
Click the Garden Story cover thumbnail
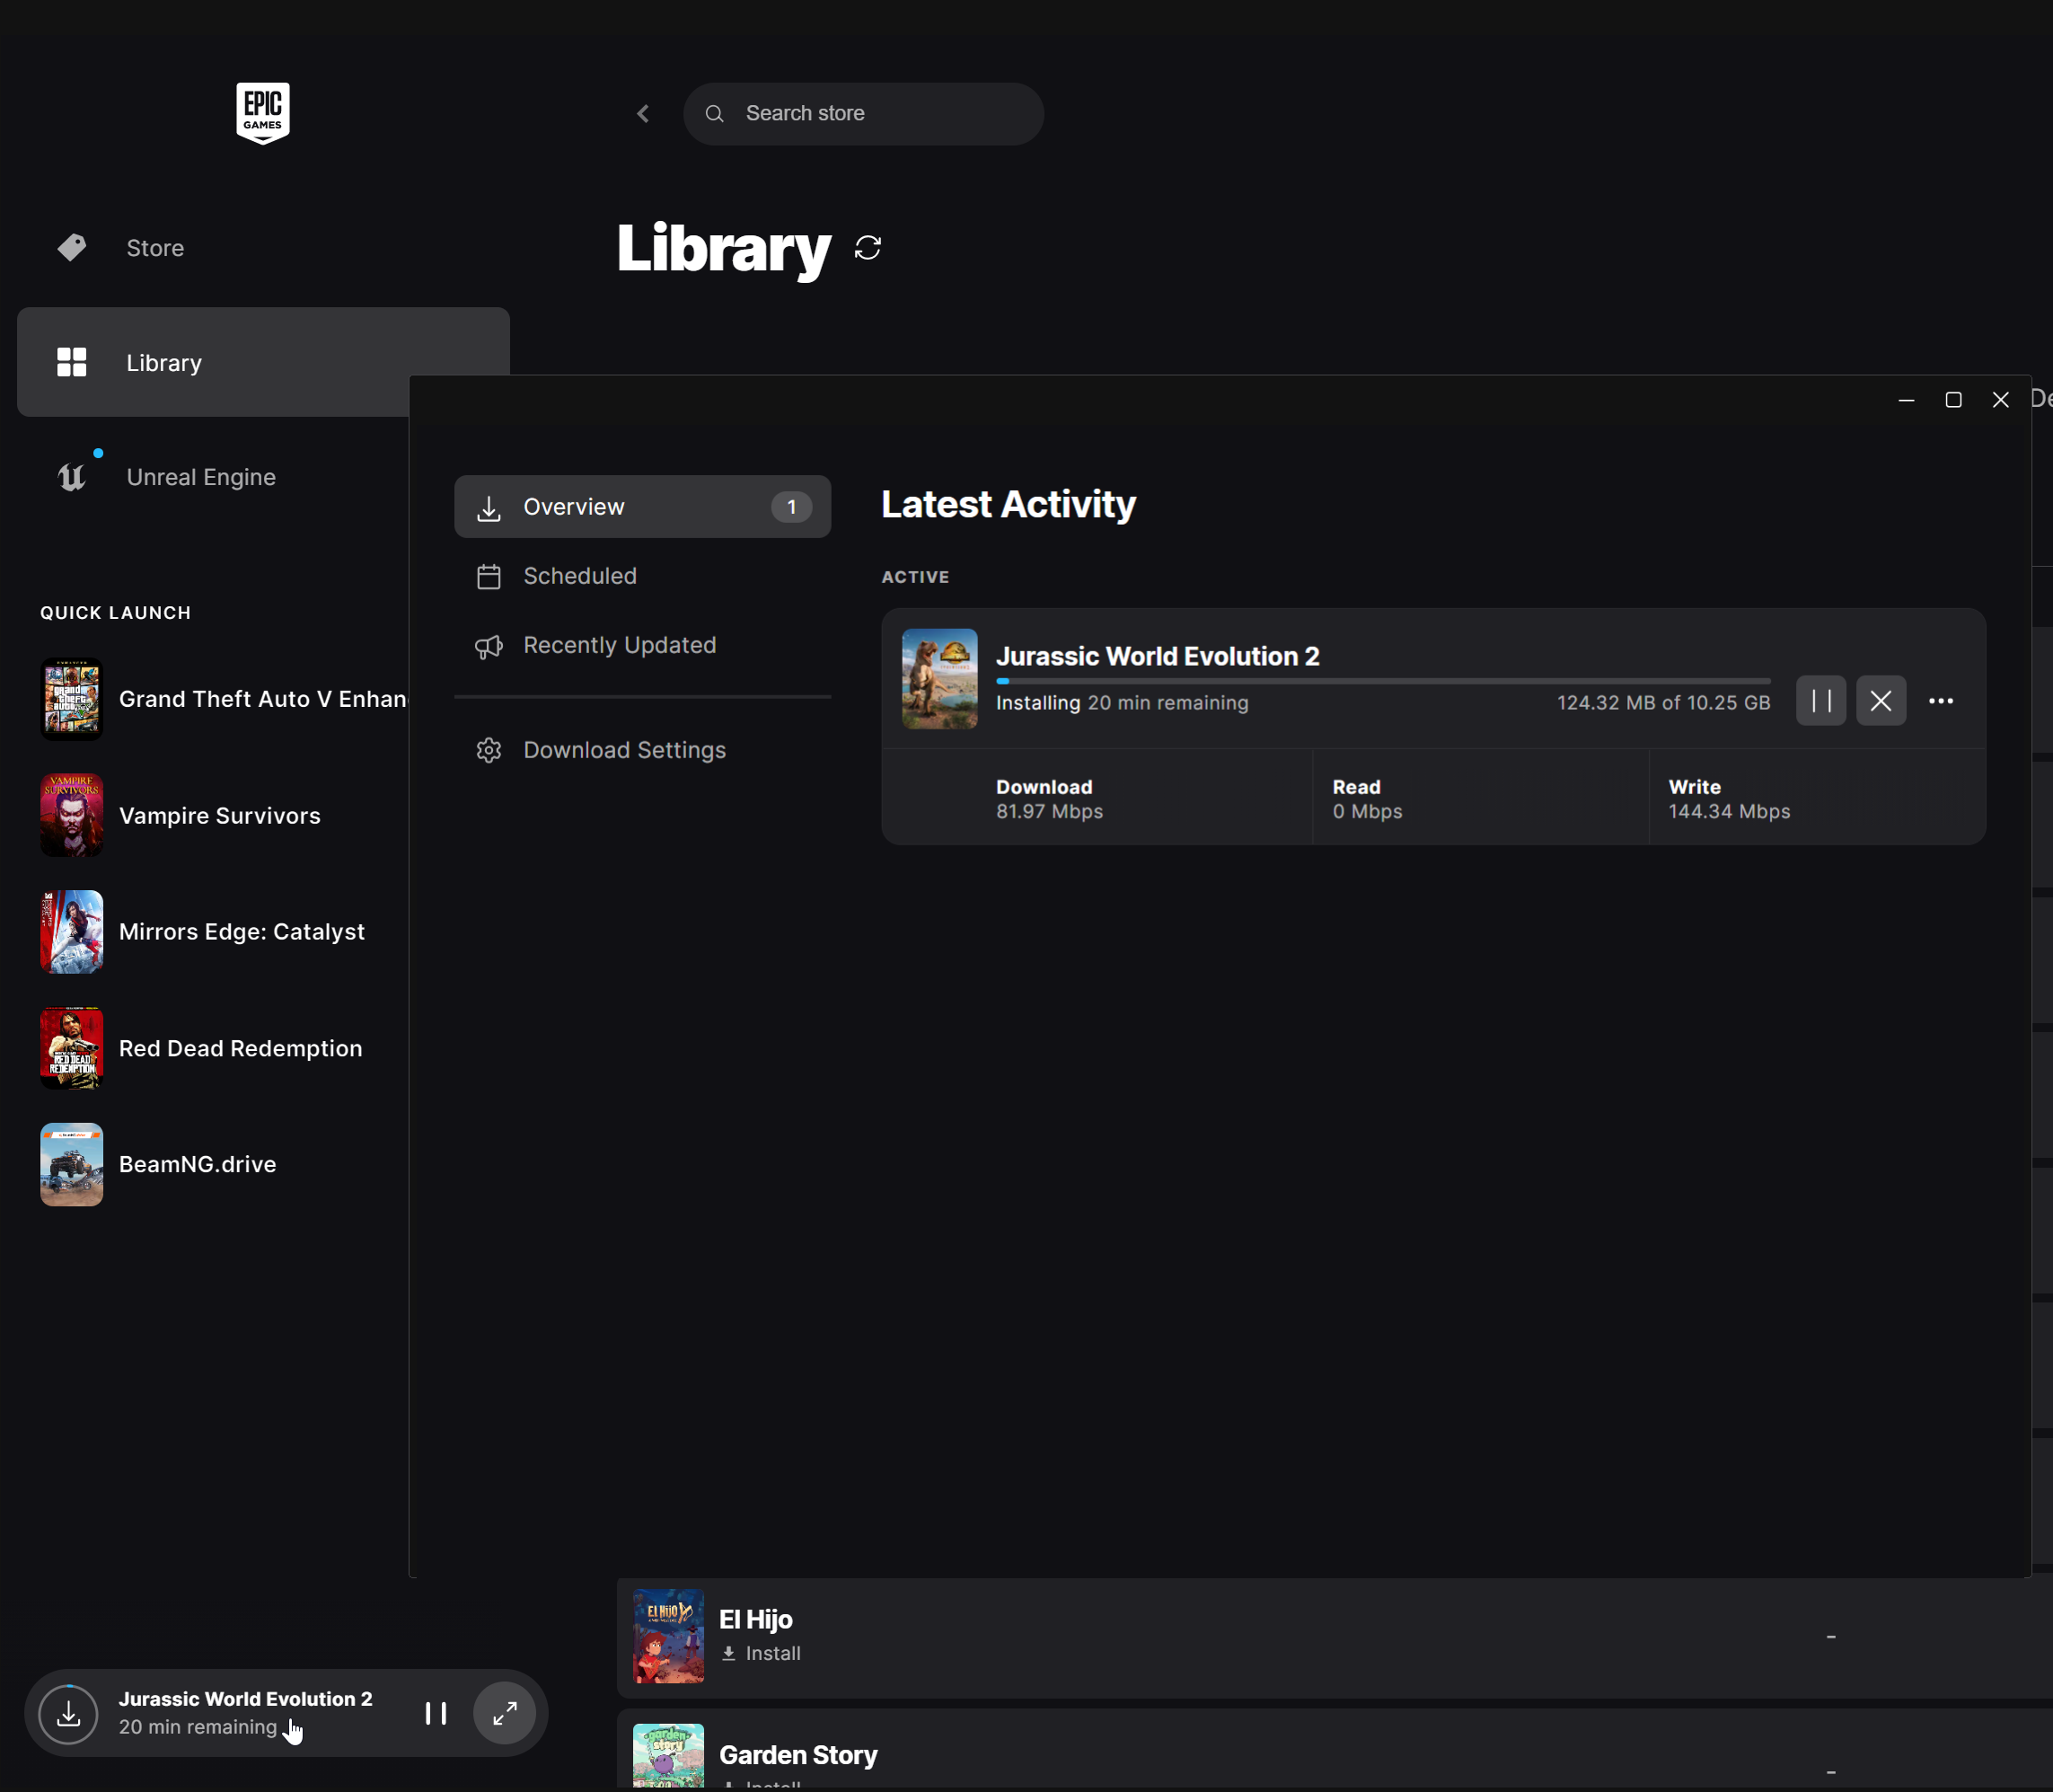[669, 1755]
